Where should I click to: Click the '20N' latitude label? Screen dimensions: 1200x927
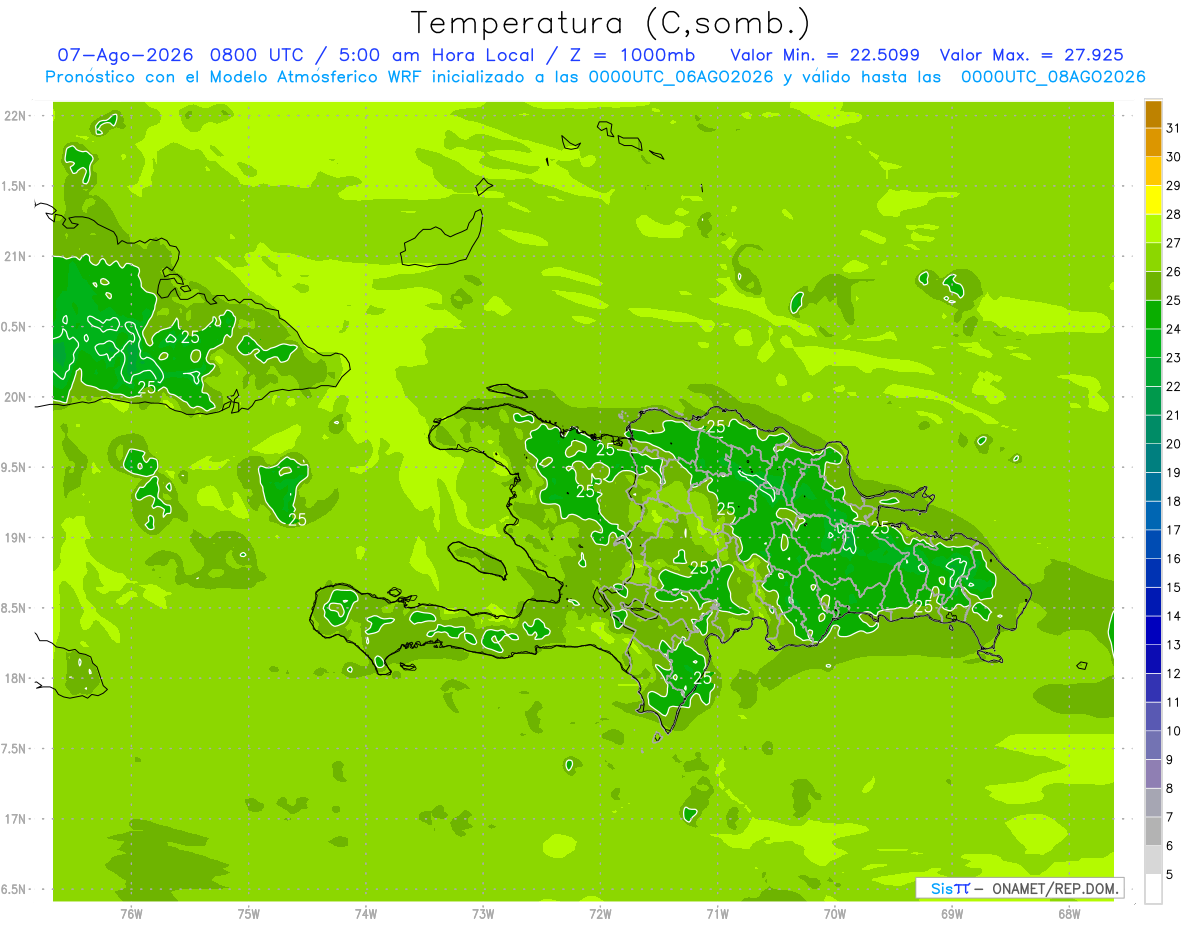pos(14,397)
